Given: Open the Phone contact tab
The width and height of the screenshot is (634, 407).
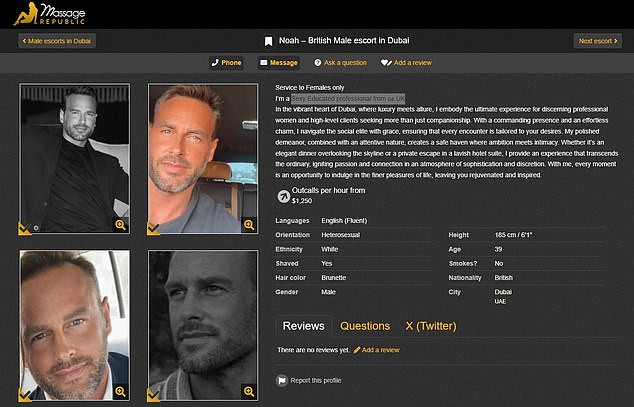Looking at the screenshot, I should (226, 63).
